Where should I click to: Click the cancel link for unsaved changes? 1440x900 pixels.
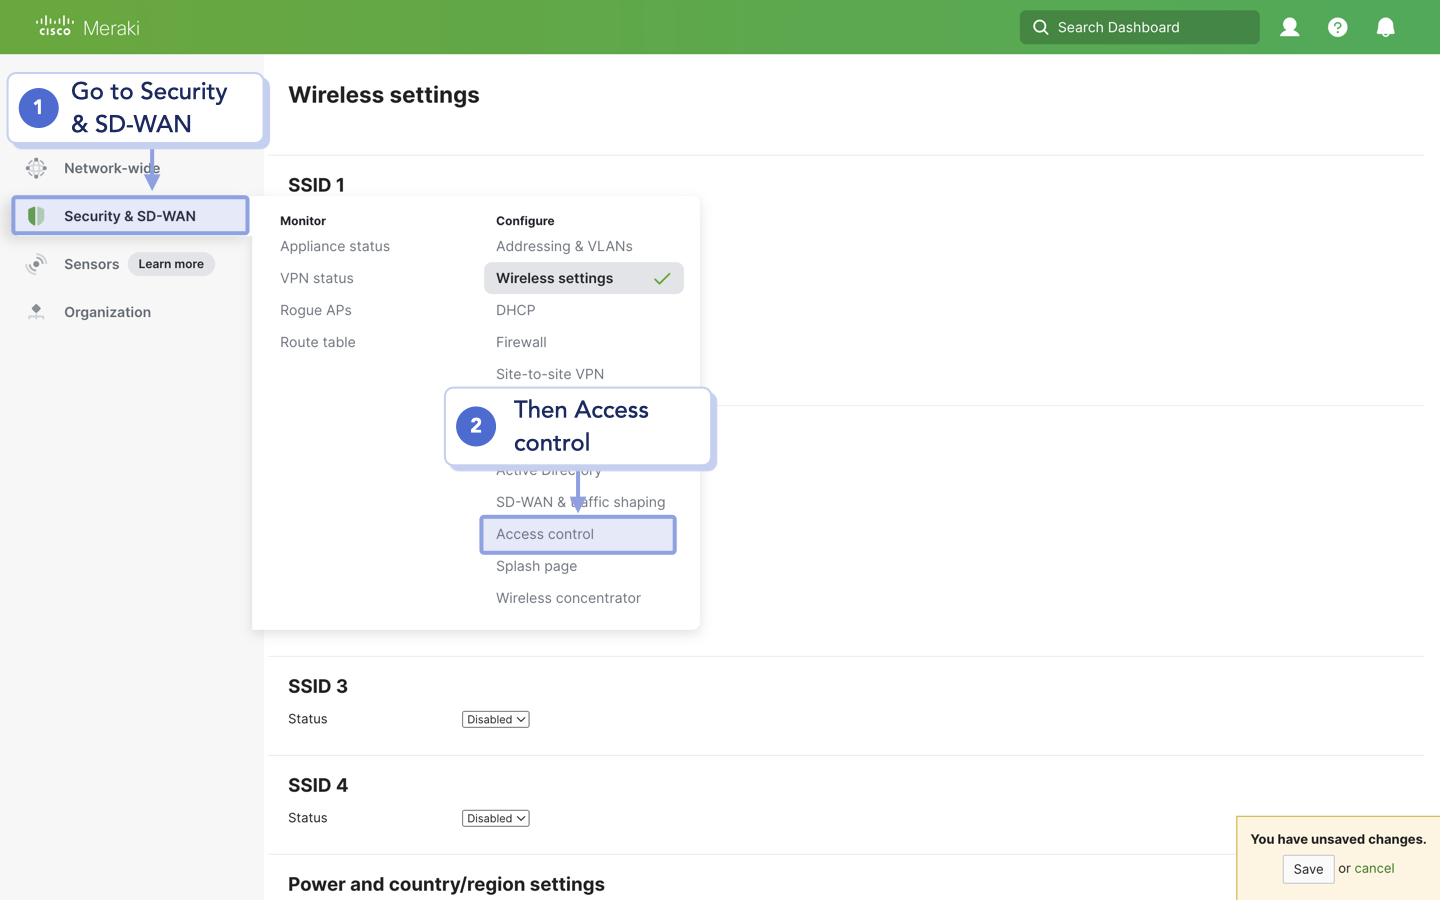[x=1373, y=869]
